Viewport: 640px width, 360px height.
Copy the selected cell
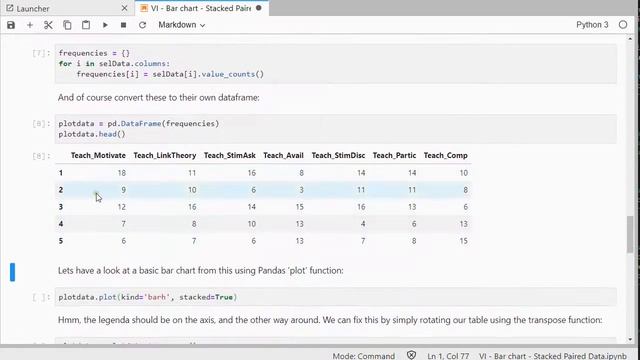67,25
